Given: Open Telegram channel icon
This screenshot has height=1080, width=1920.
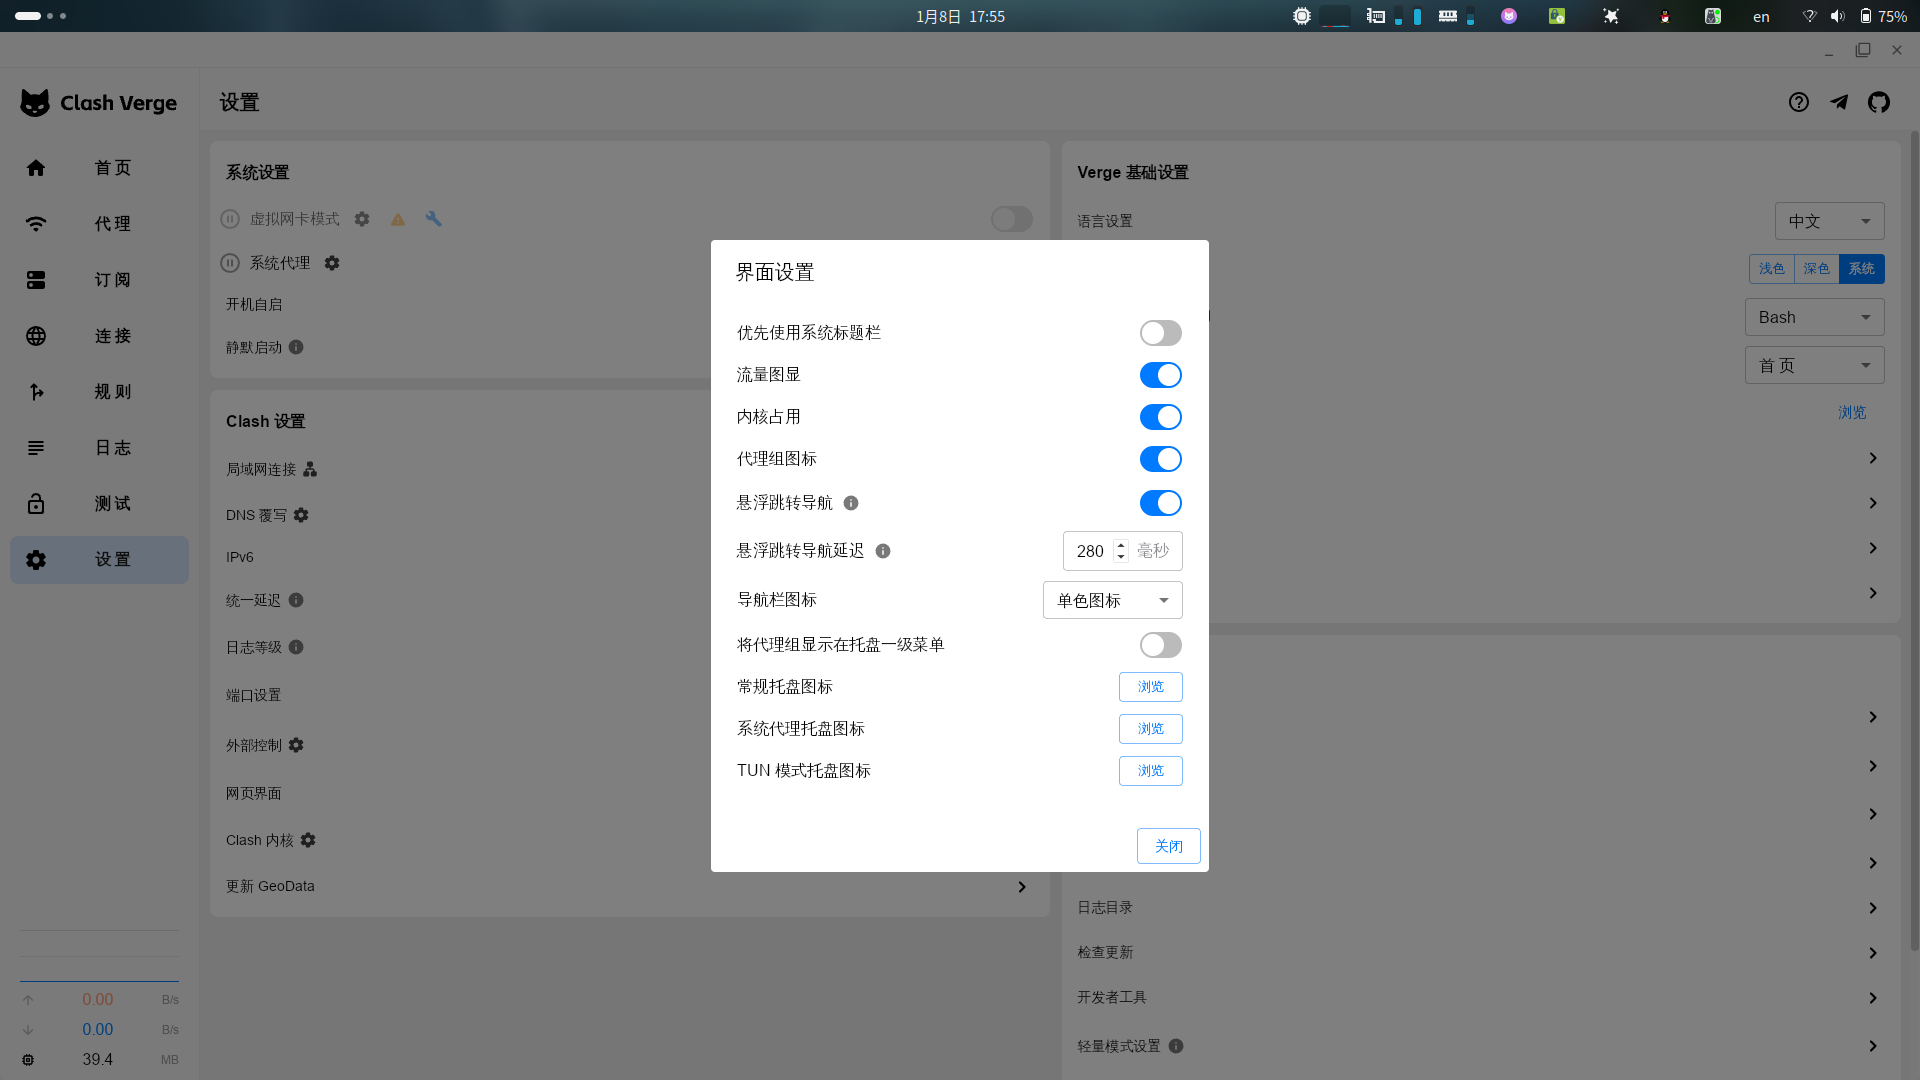Looking at the screenshot, I should (x=1839, y=102).
